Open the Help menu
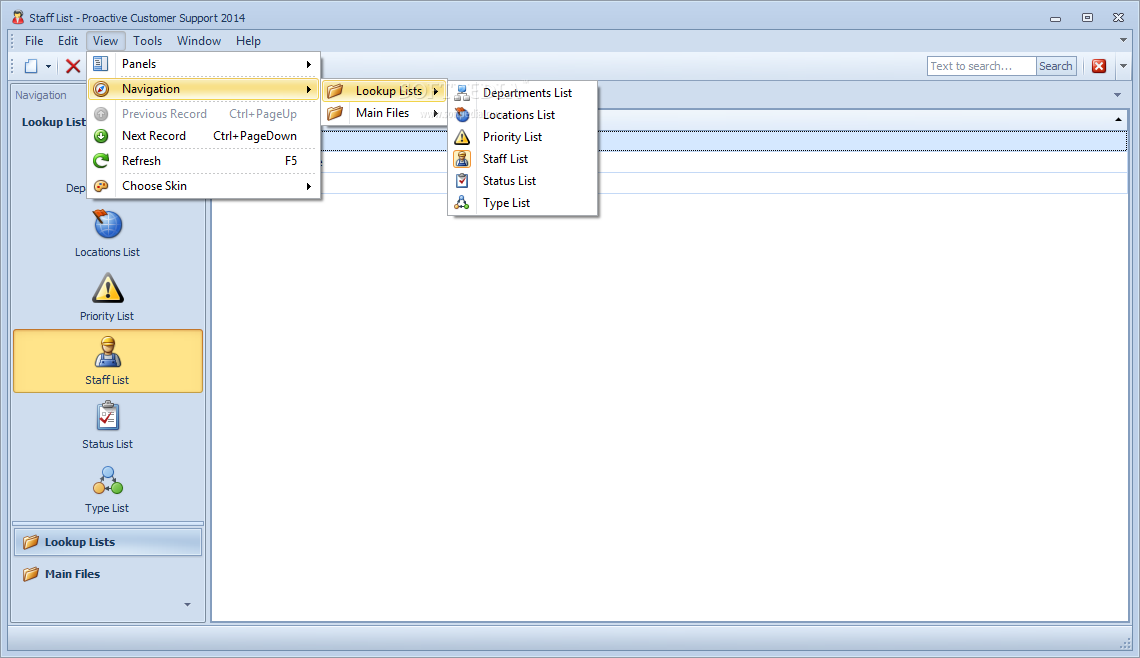Image resolution: width=1140 pixels, height=658 pixels. [248, 41]
